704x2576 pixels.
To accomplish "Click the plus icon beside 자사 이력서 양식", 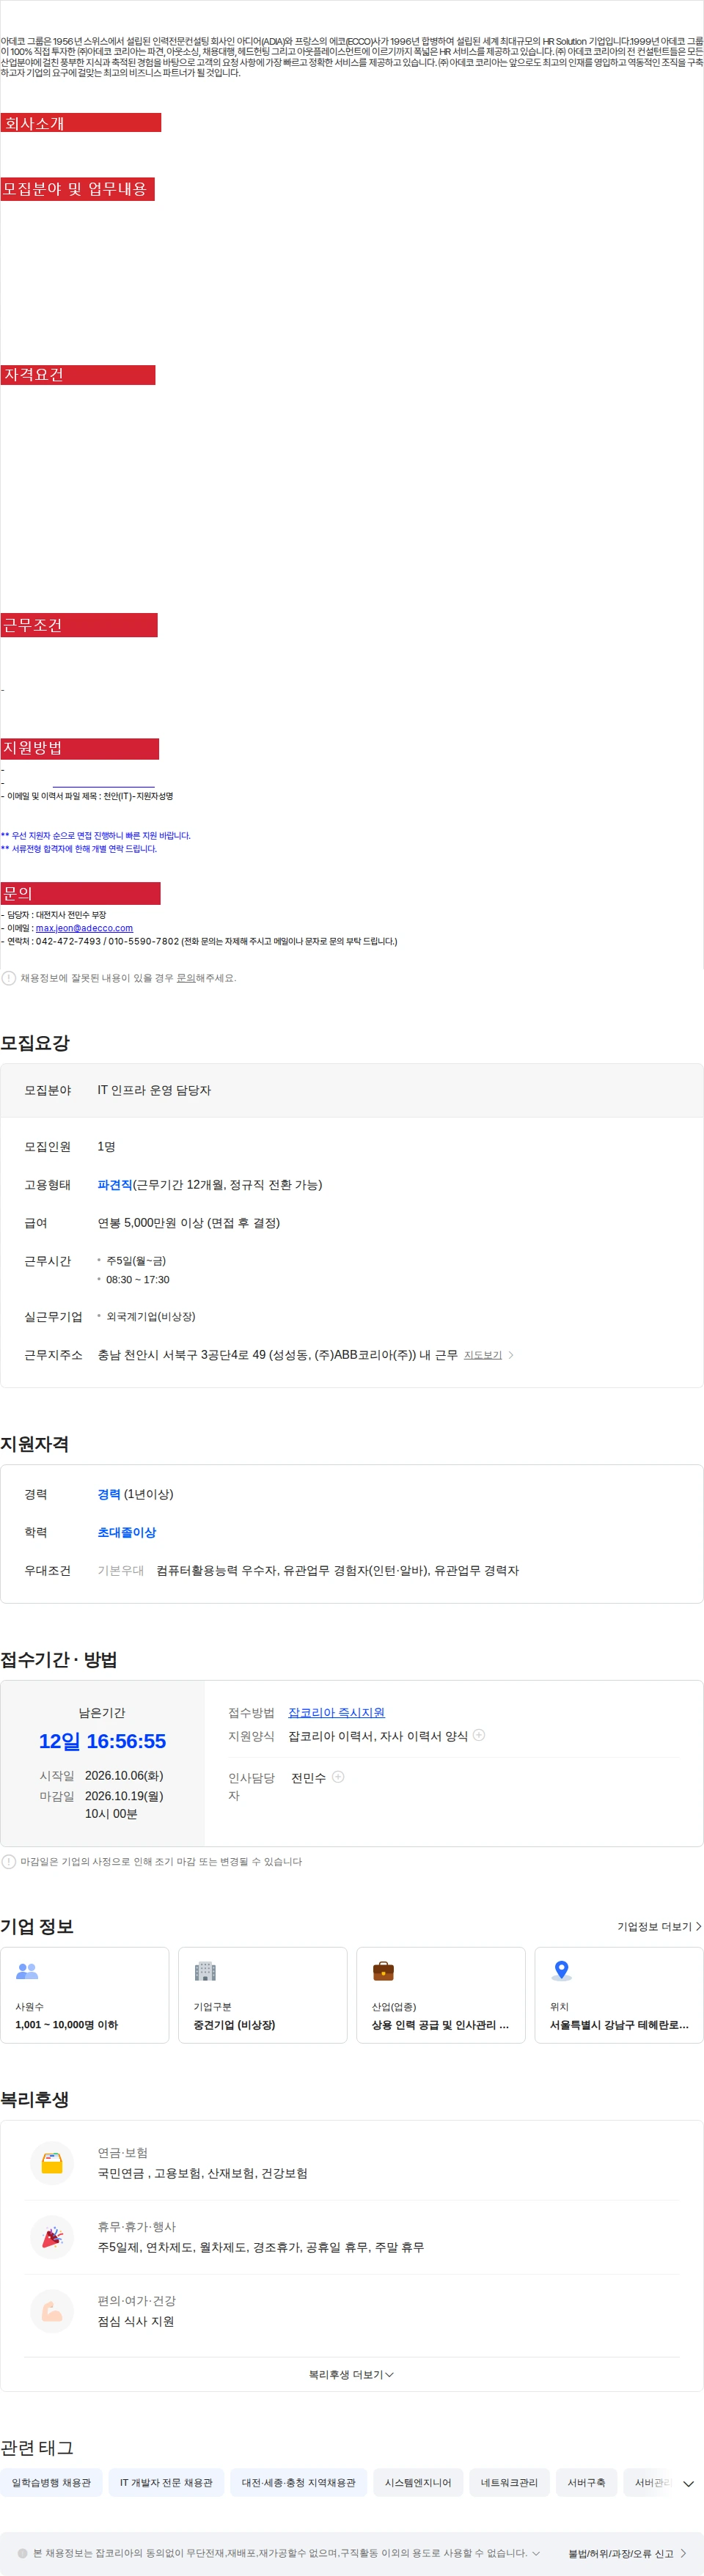I will pos(479,1735).
